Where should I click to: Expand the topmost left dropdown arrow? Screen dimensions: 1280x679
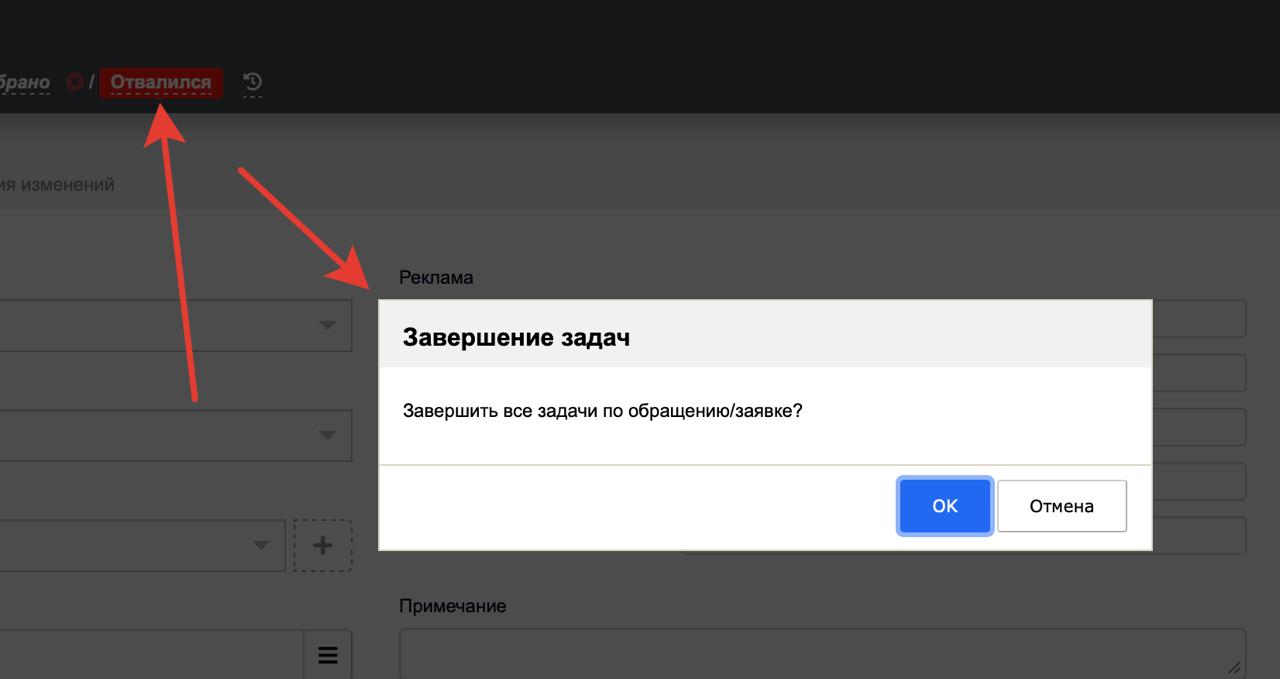pyautogui.click(x=327, y=326)
